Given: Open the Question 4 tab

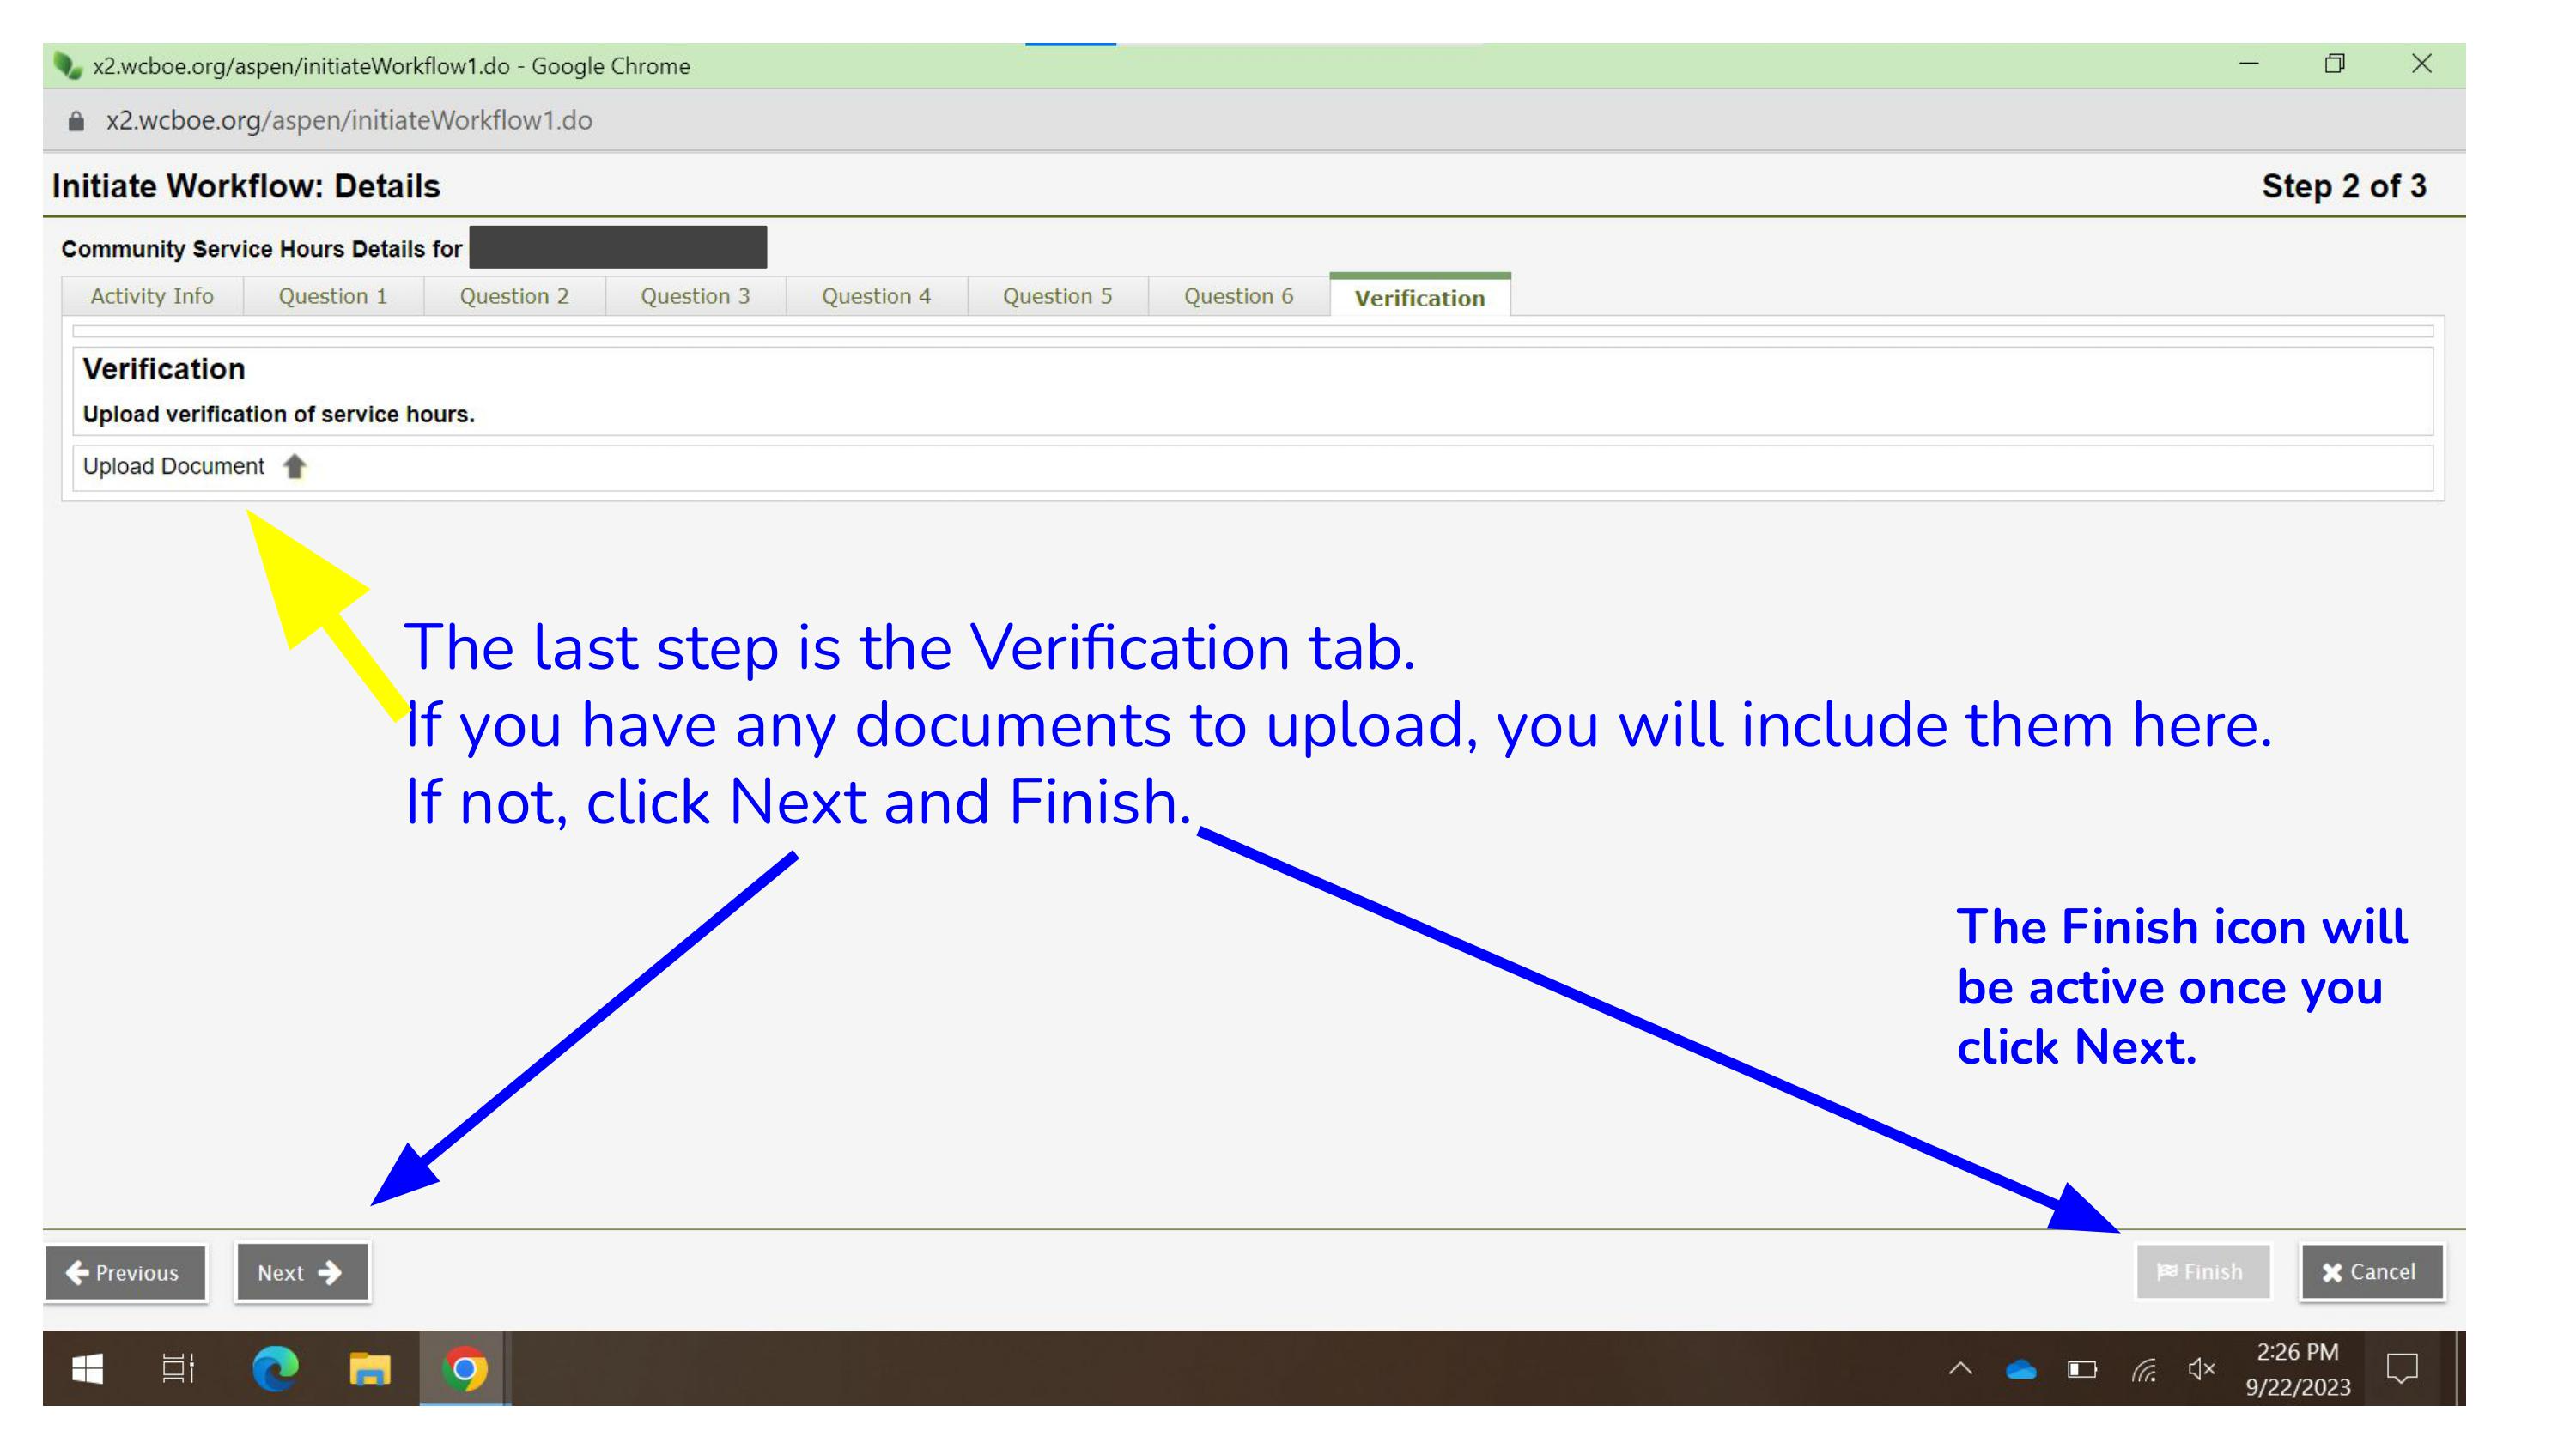Looking at the screenshot, I should click(876, 296).
